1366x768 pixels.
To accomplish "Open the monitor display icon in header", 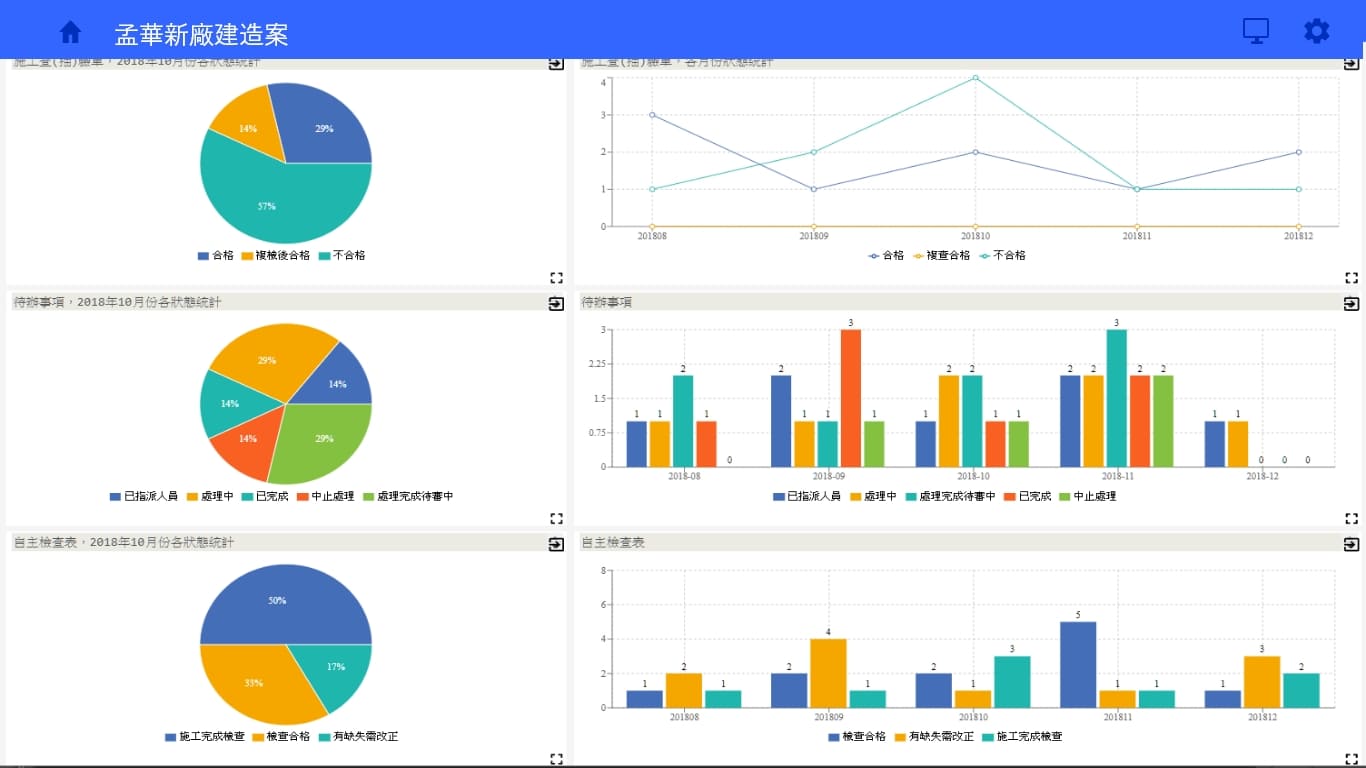I will (x=1255, y=31).
